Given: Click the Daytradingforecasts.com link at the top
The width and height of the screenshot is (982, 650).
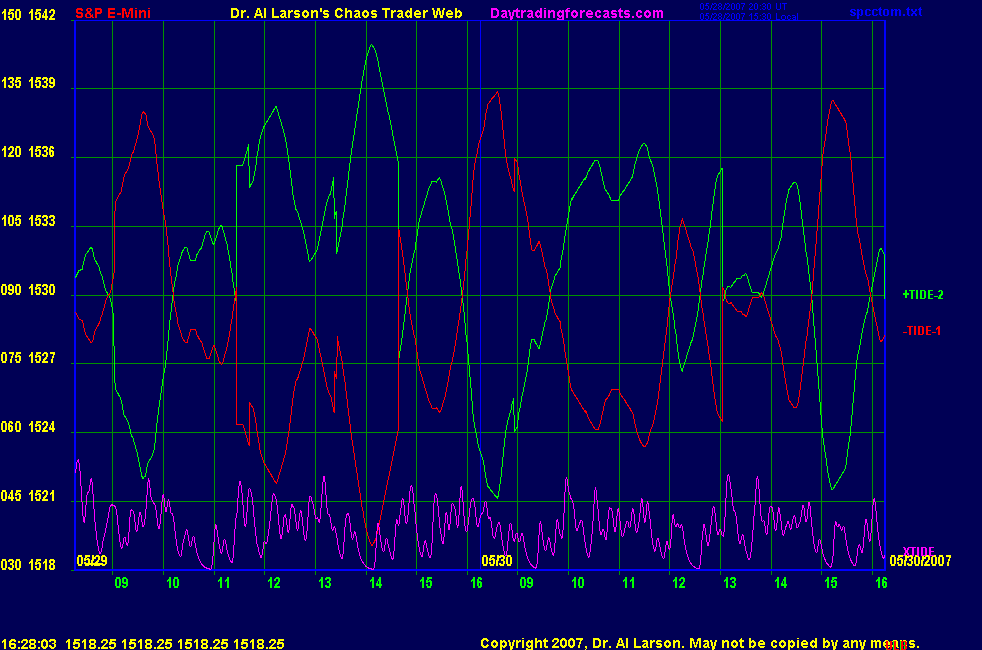Looking at the screenshot, I should click(x=576, y=13).
